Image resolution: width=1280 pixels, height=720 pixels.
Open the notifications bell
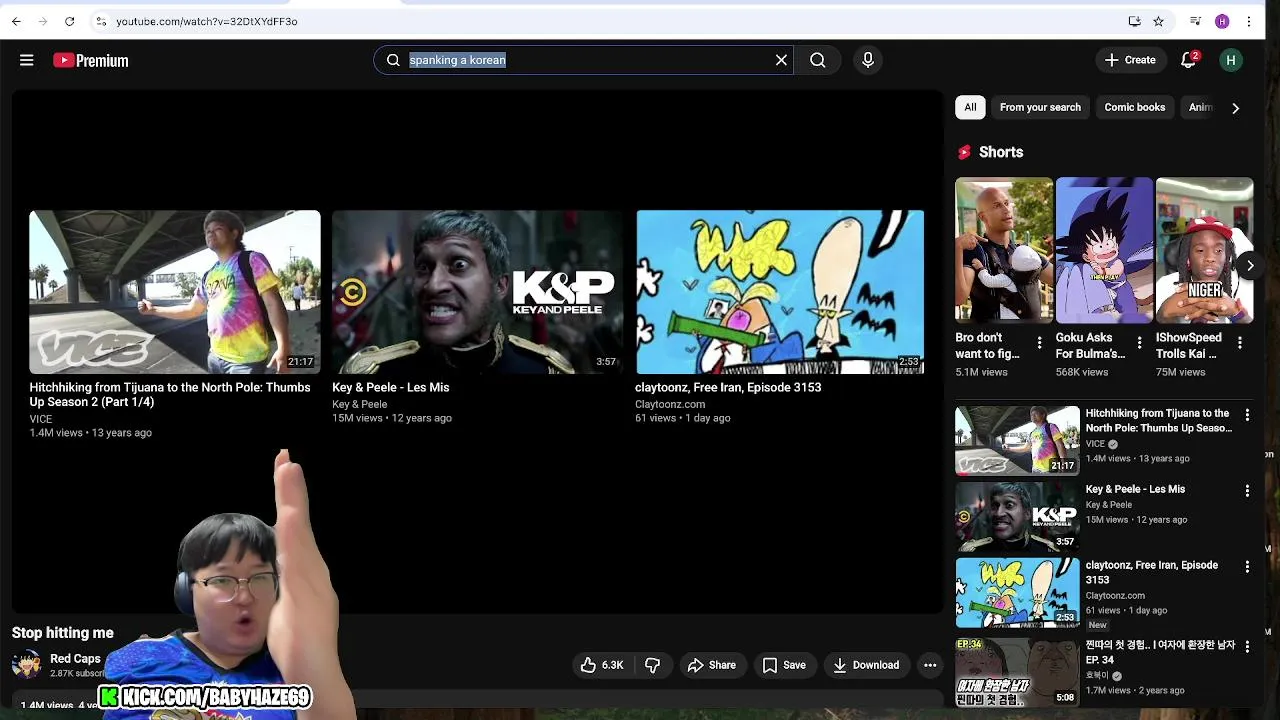1189,60
